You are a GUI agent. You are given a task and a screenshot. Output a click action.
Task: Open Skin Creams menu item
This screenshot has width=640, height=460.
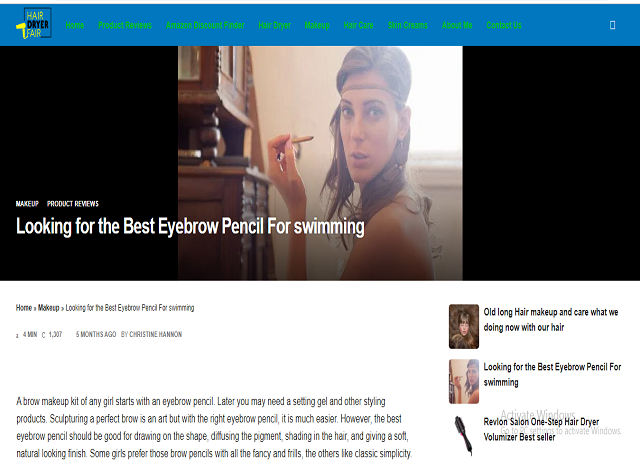click(408, 25)
